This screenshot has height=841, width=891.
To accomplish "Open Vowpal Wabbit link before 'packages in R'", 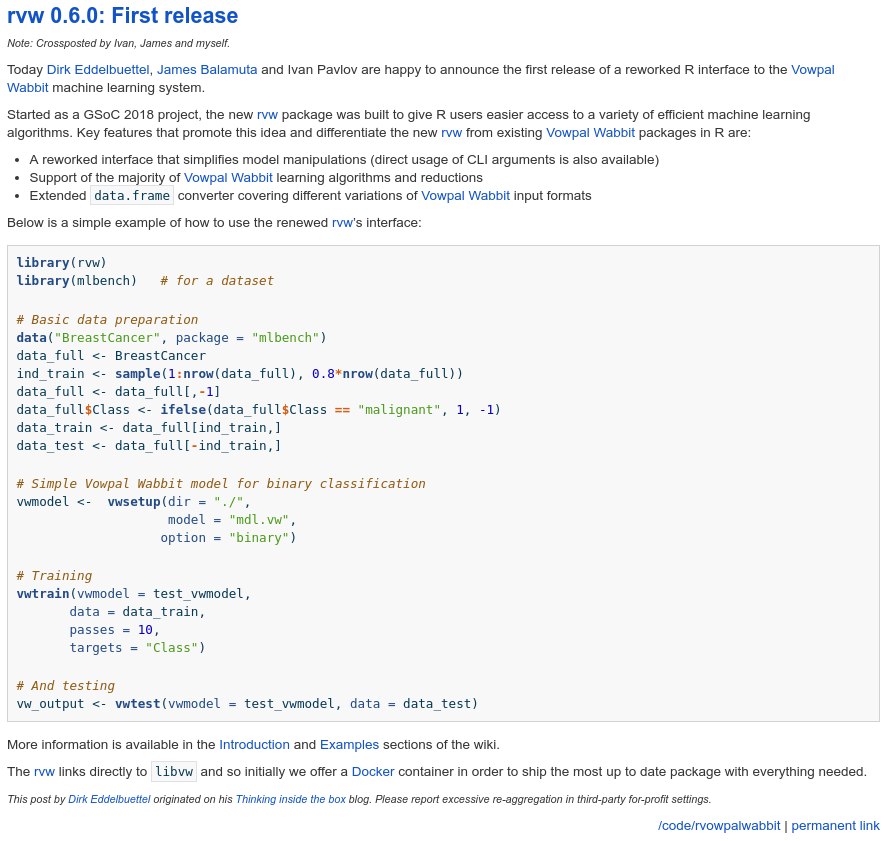I will 590,133.
